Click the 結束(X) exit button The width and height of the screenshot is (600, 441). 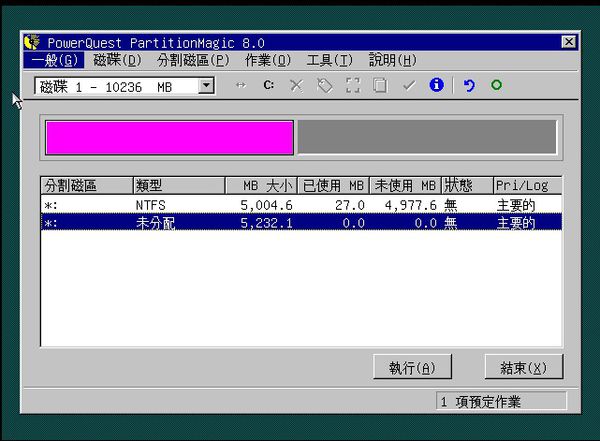pyautogui.click(x=523, y=368)
